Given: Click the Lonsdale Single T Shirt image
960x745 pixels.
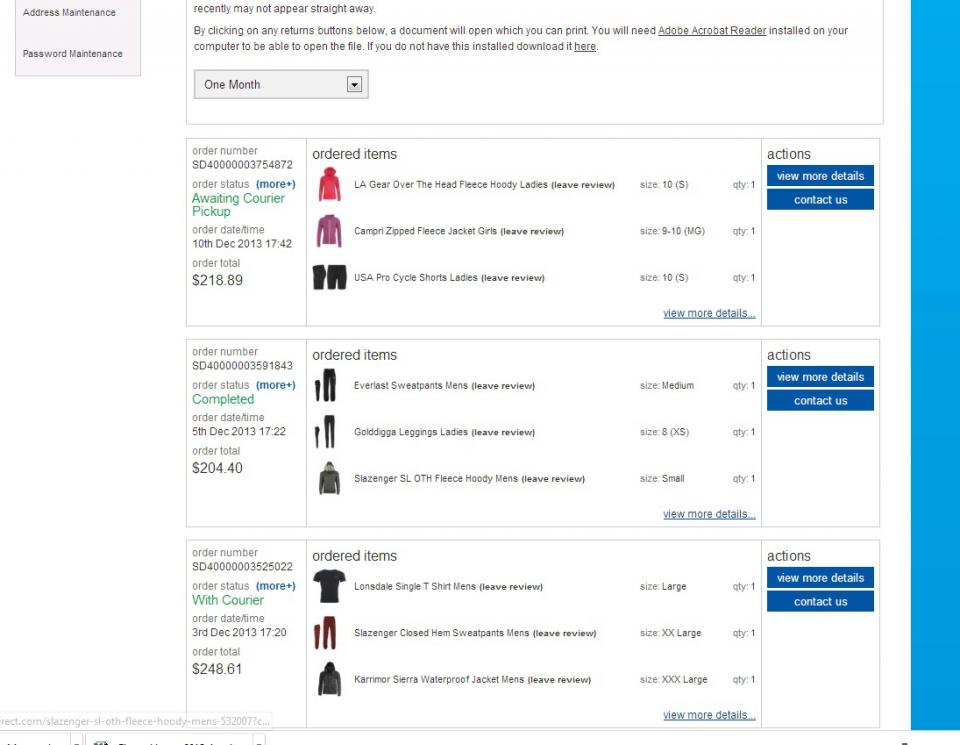Looking at the screenshot, I should (x=329, y=587).
